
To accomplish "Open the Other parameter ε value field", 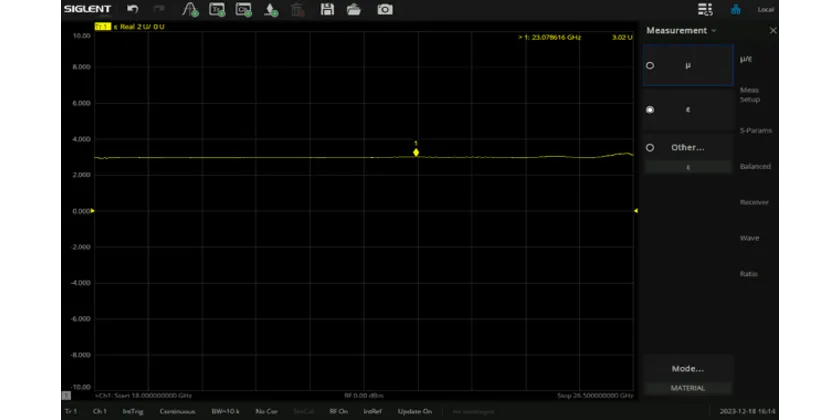I will [x=688, y=167].
